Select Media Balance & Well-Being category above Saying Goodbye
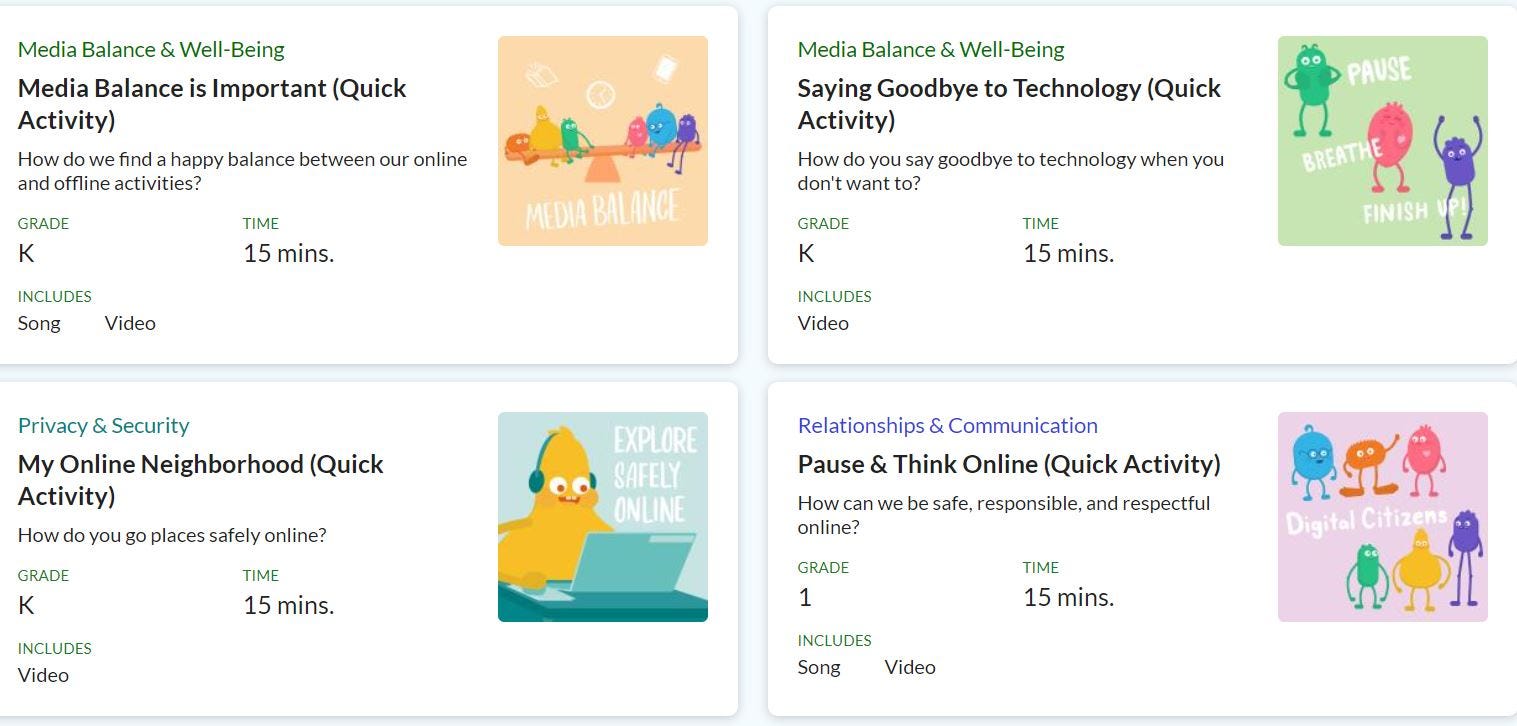1517x726 pixels. point(931,49)
